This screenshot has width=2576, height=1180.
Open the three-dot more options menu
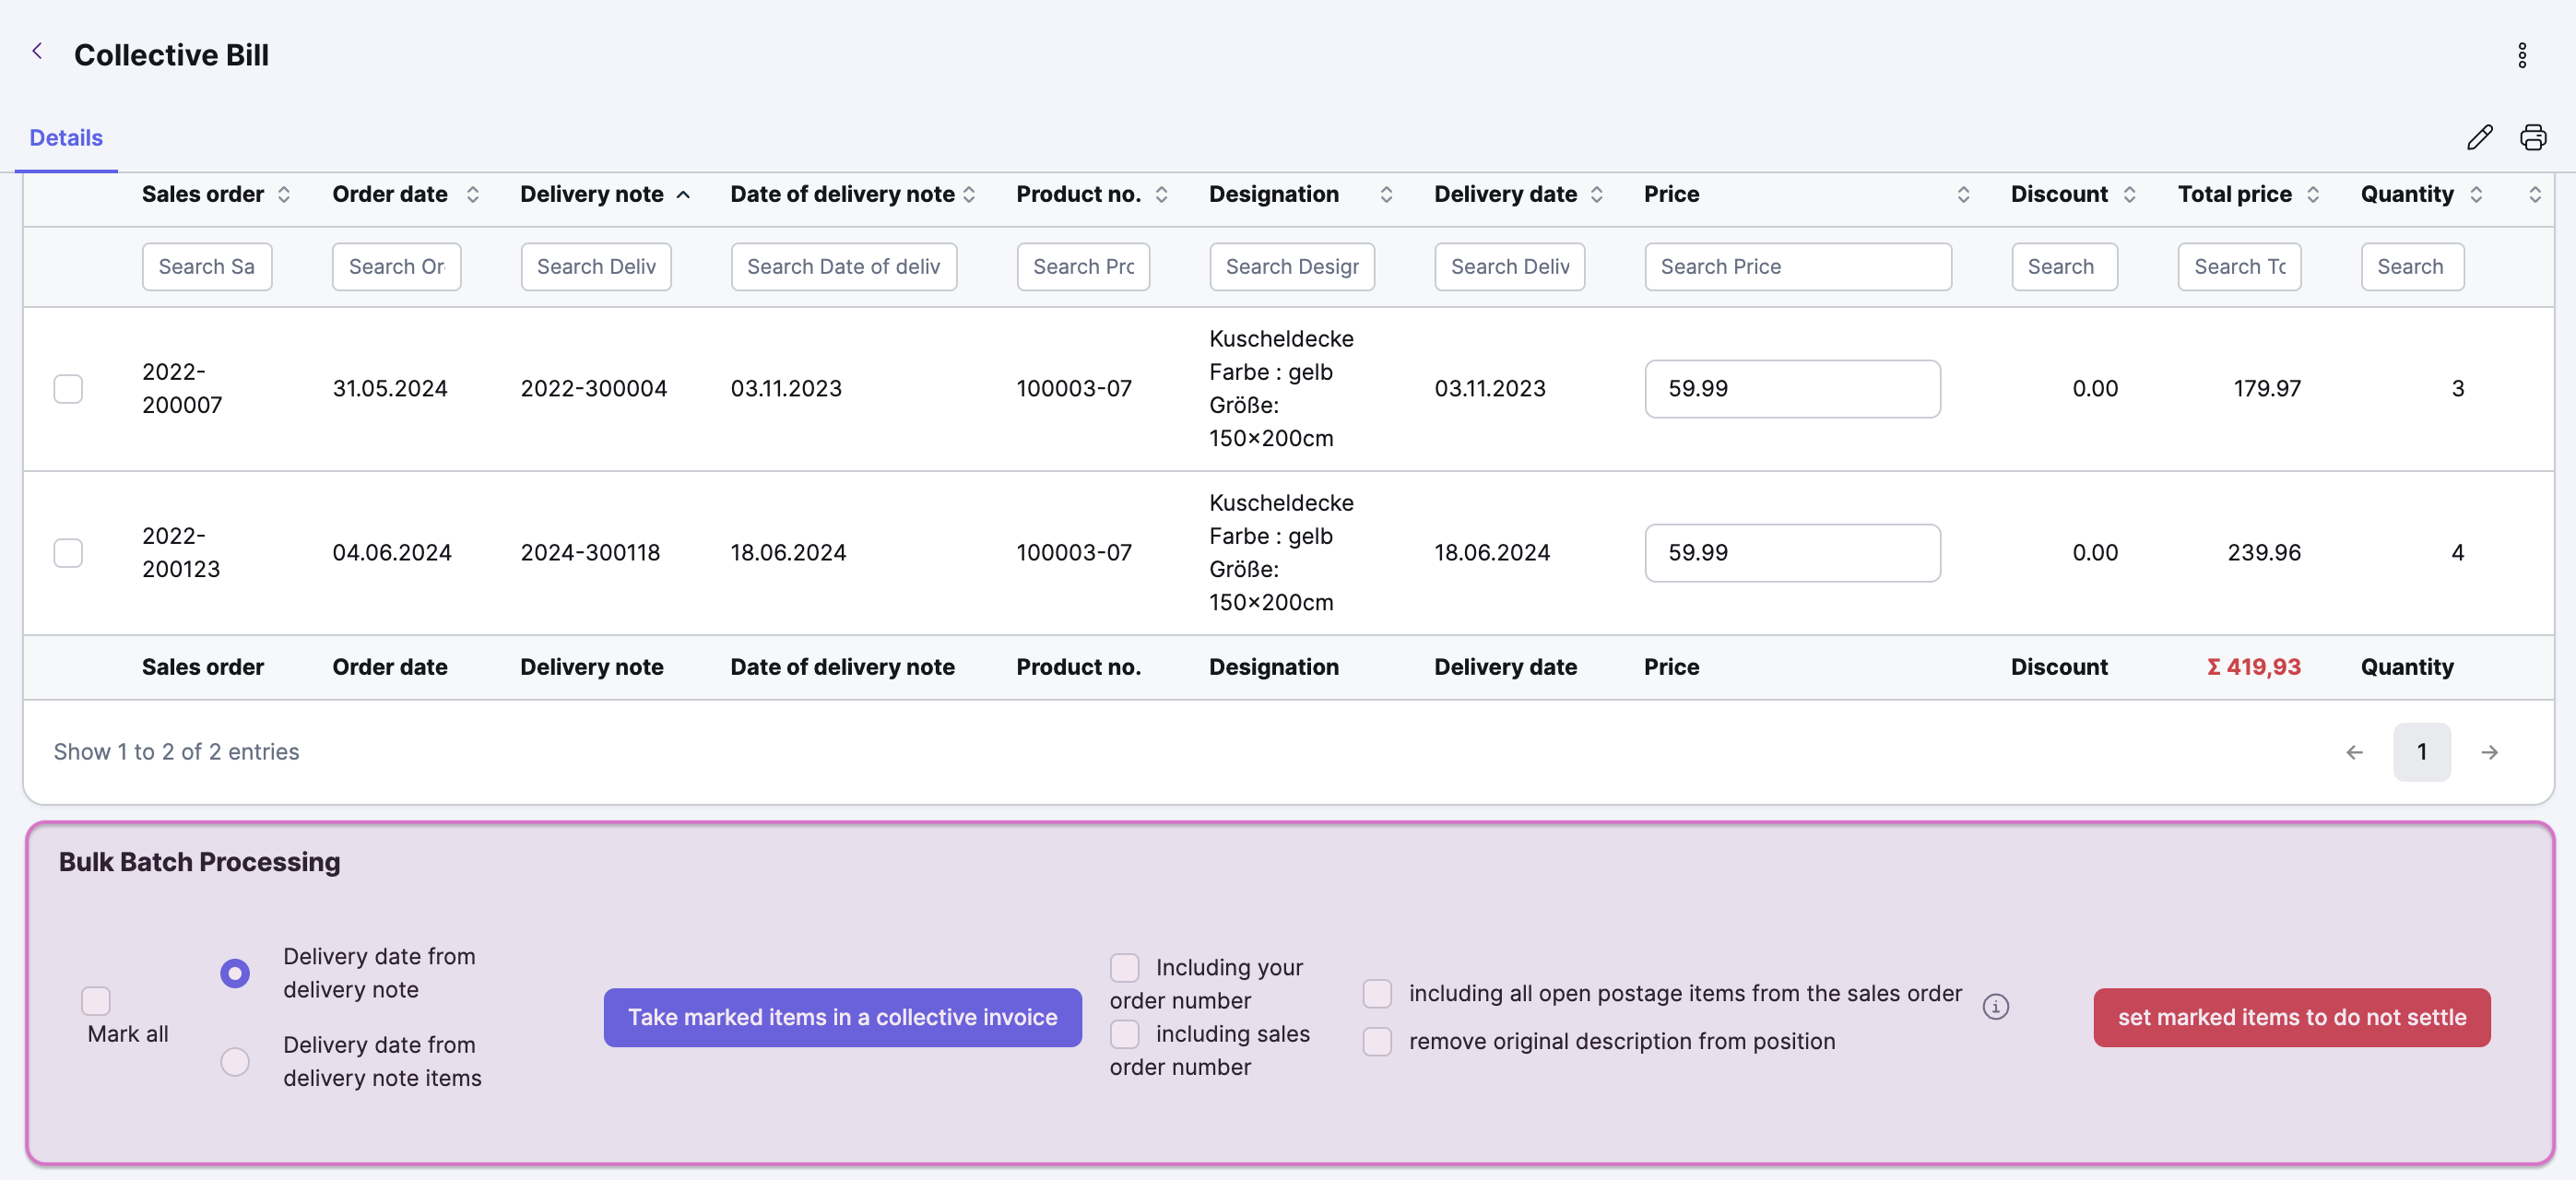tap(2521, 55)
